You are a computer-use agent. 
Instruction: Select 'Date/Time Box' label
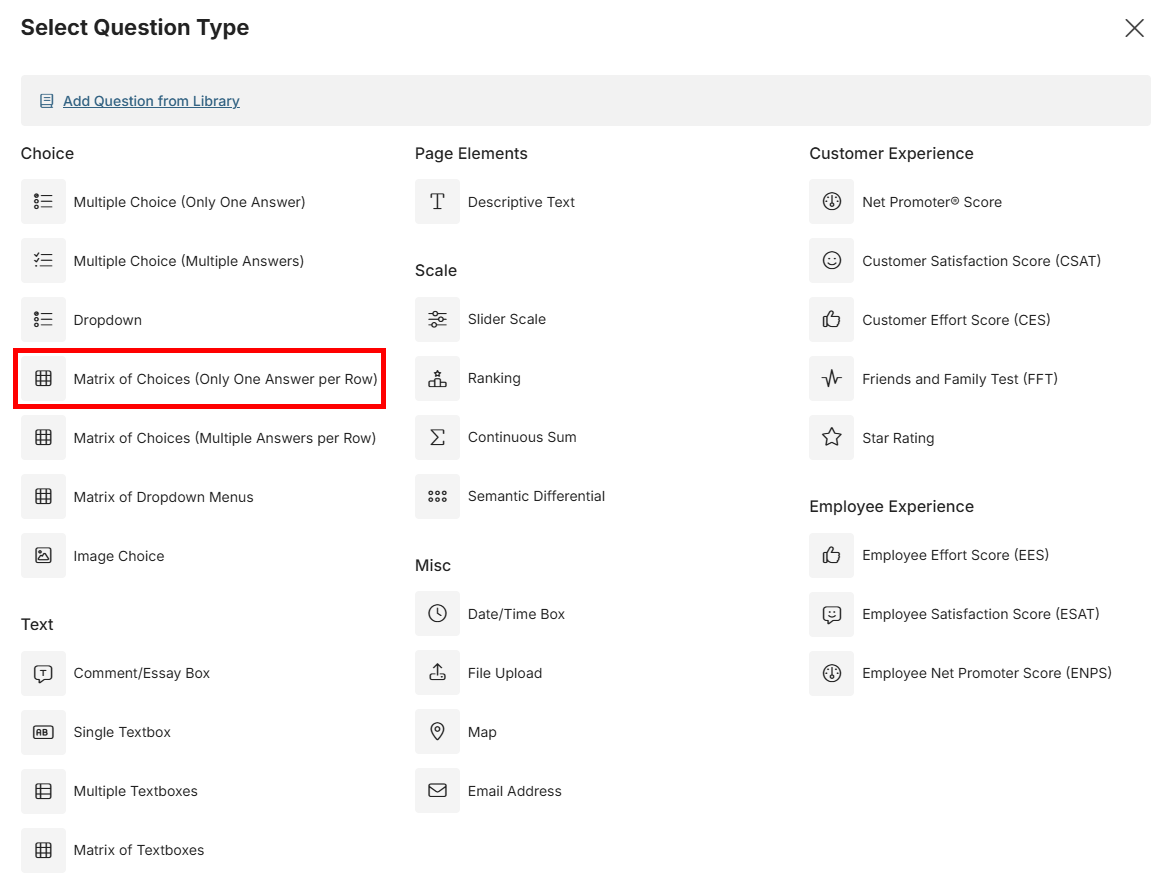click(x=516, y=614)
